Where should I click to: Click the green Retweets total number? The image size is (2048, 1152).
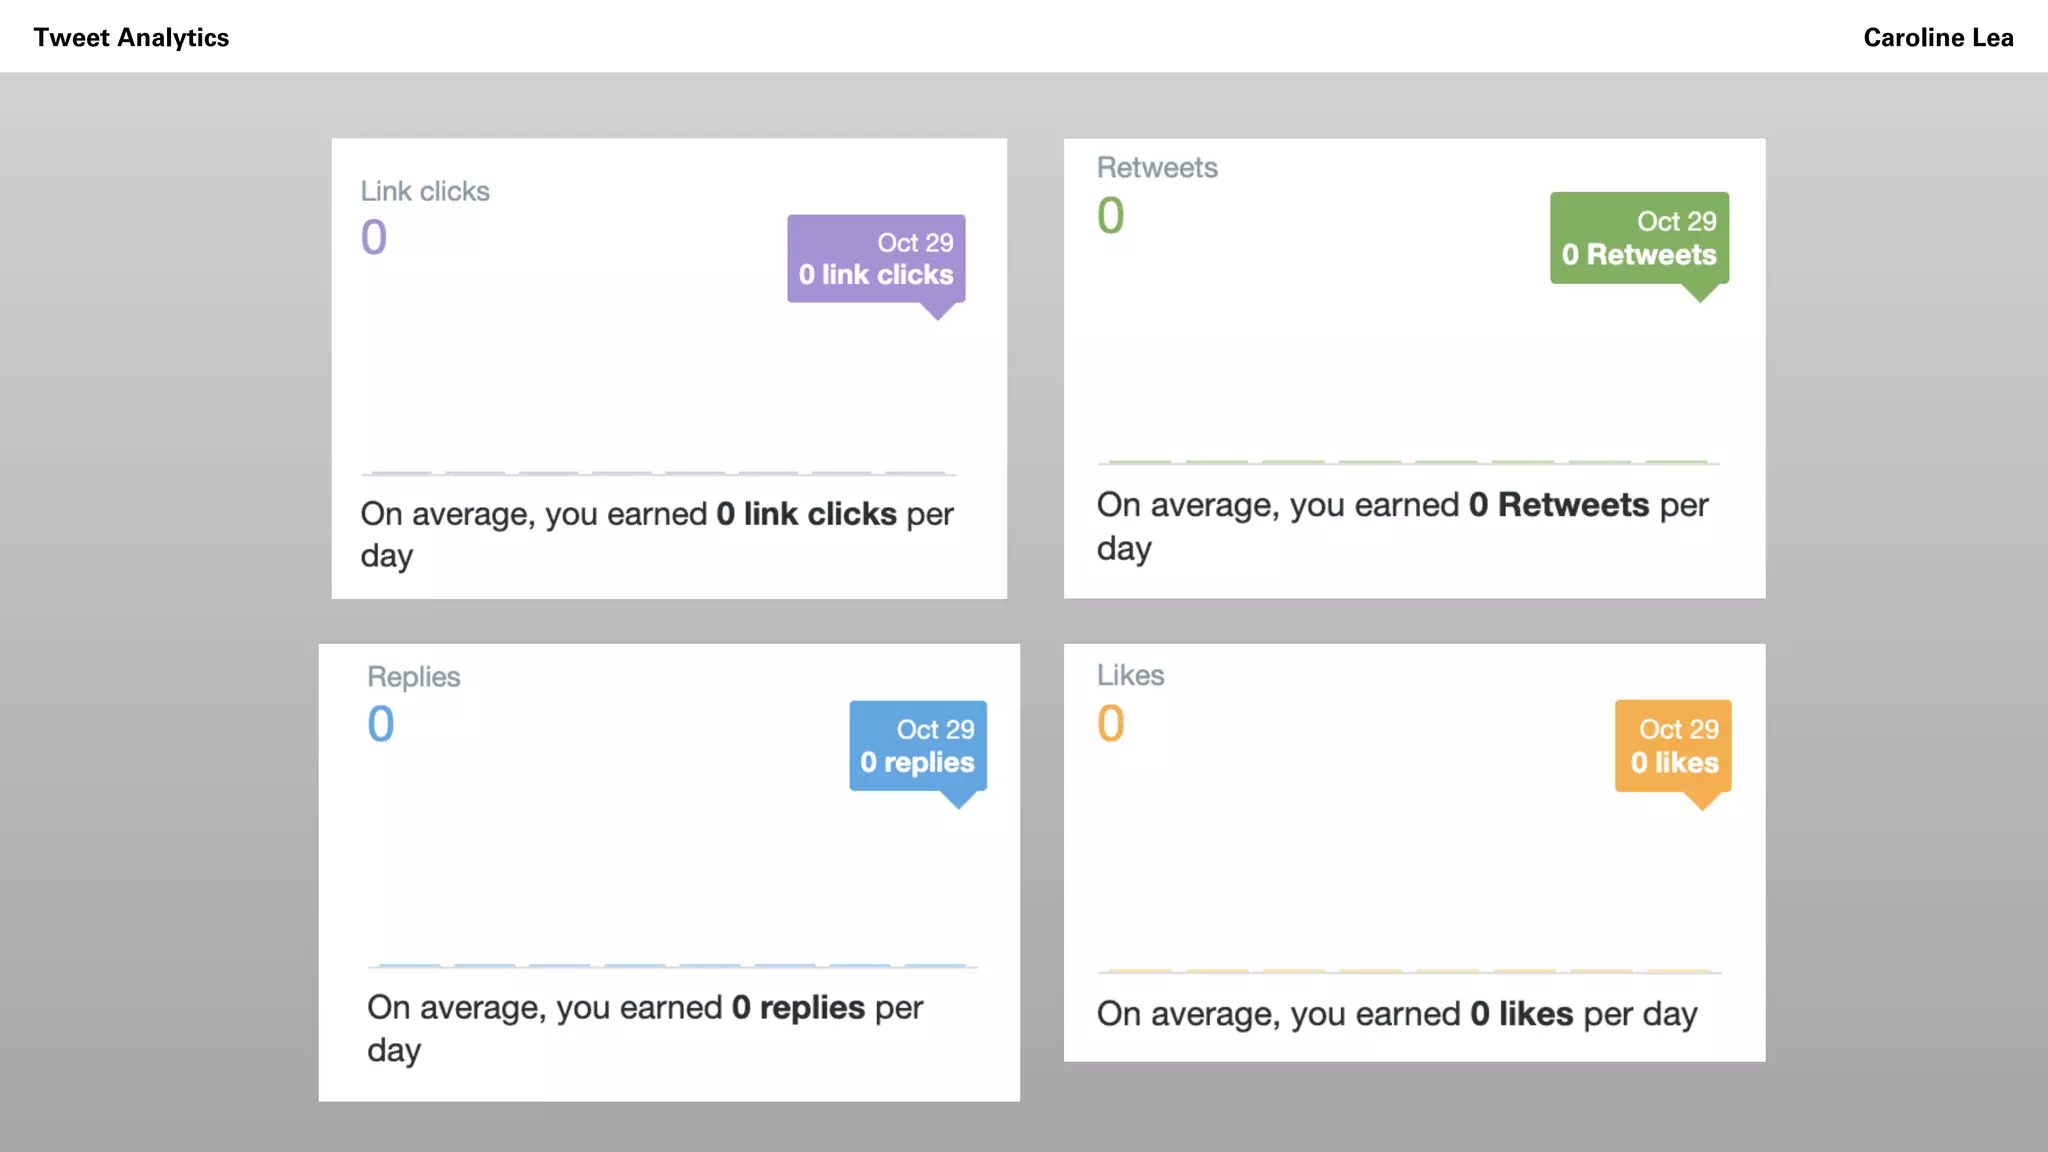click(x=1111, y=216)
